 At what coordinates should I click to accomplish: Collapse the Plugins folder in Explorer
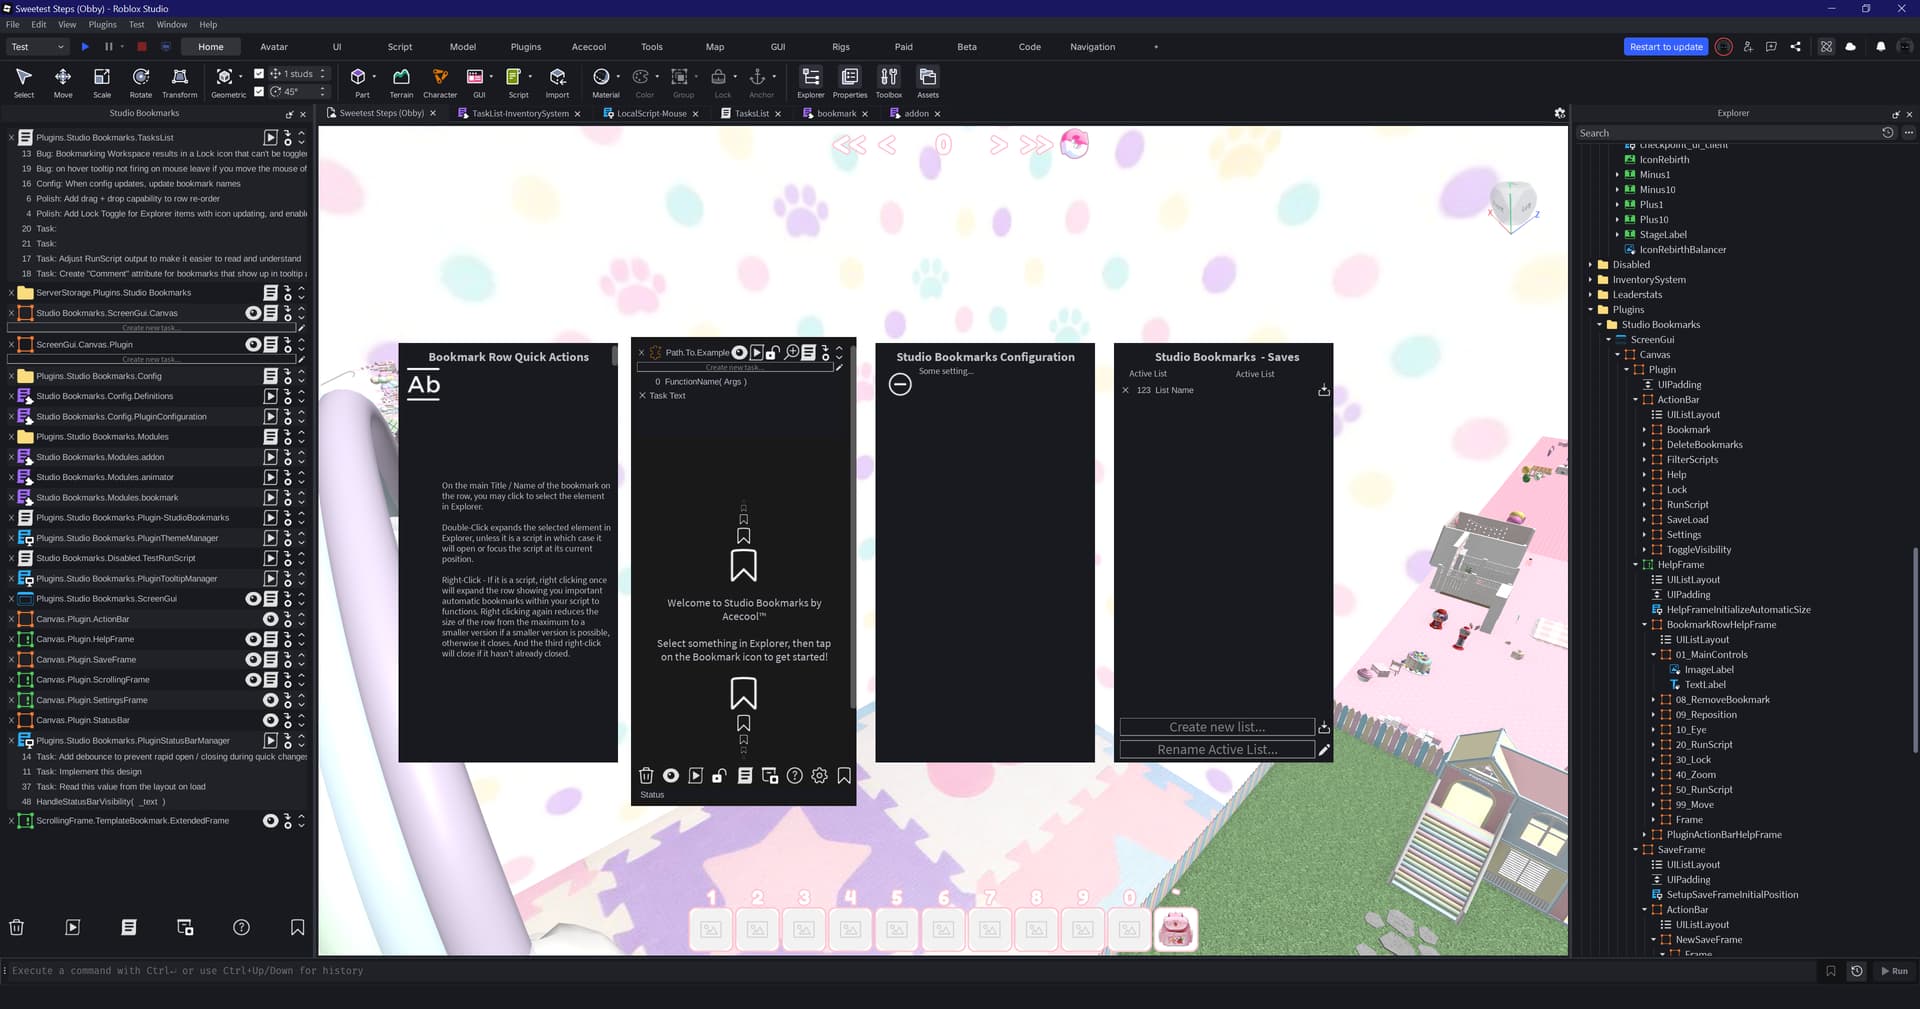[1590, 310]
